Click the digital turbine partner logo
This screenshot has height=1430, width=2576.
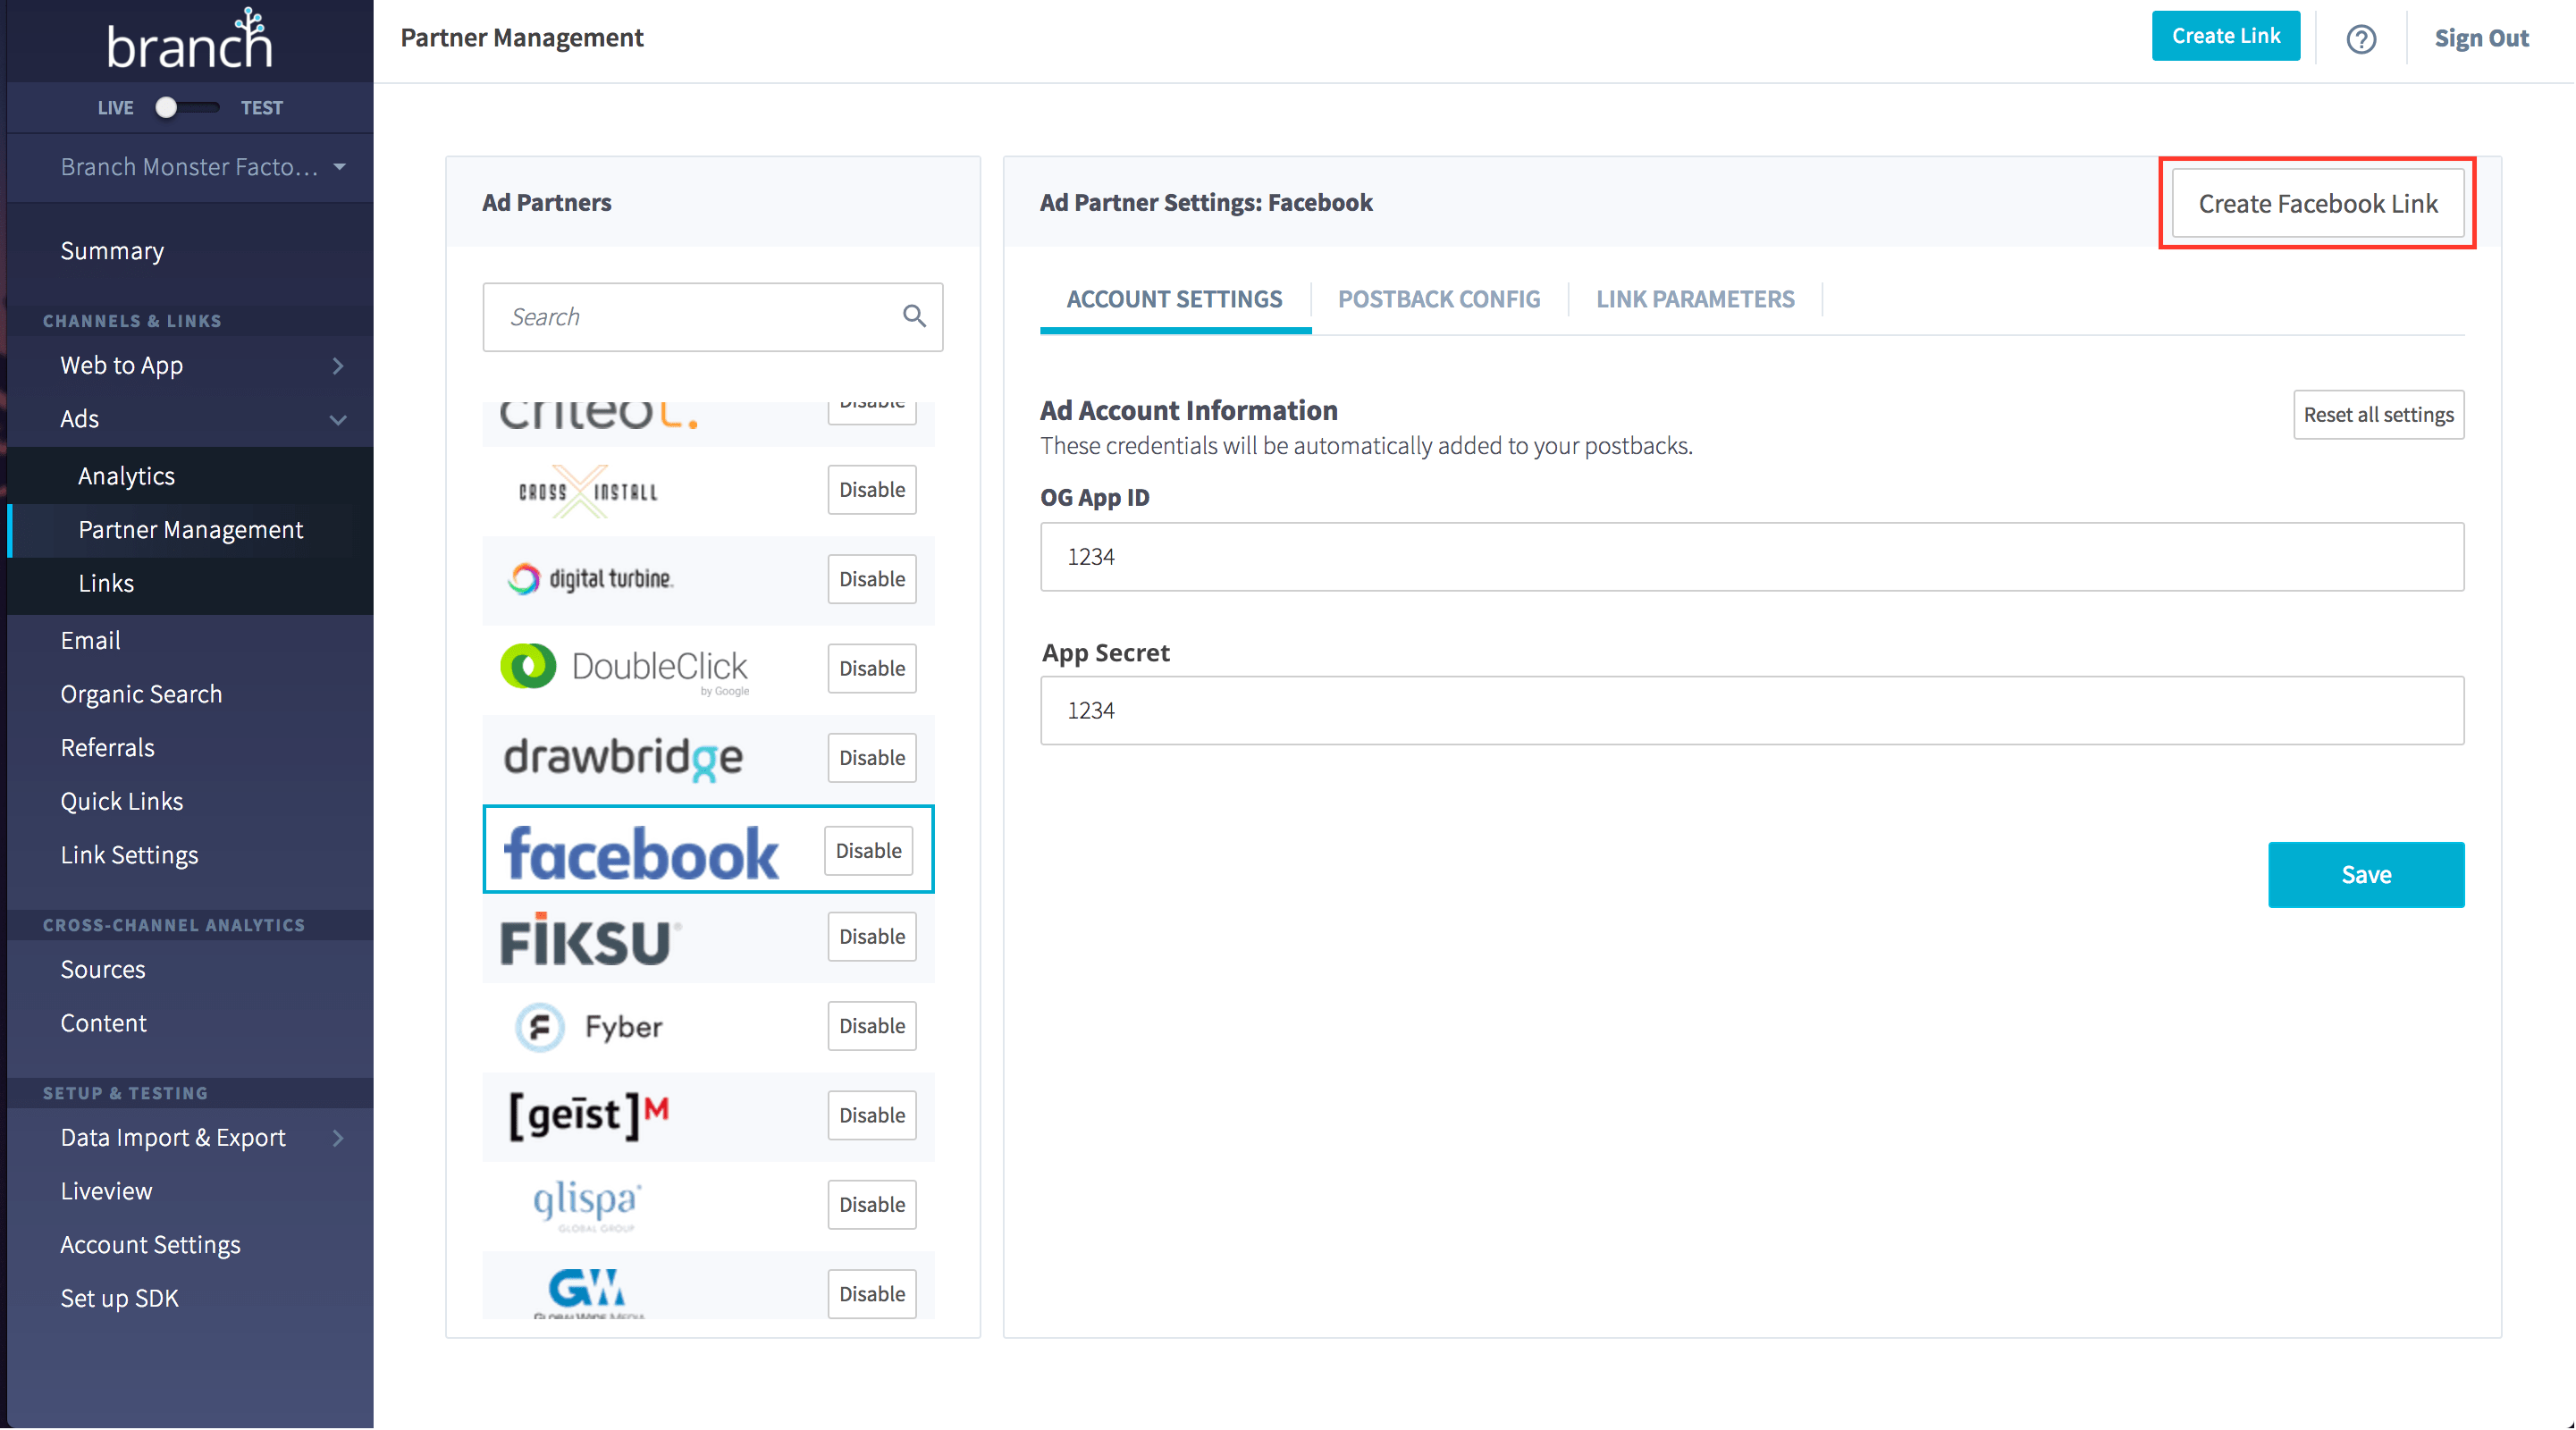(x=590, y=579)
